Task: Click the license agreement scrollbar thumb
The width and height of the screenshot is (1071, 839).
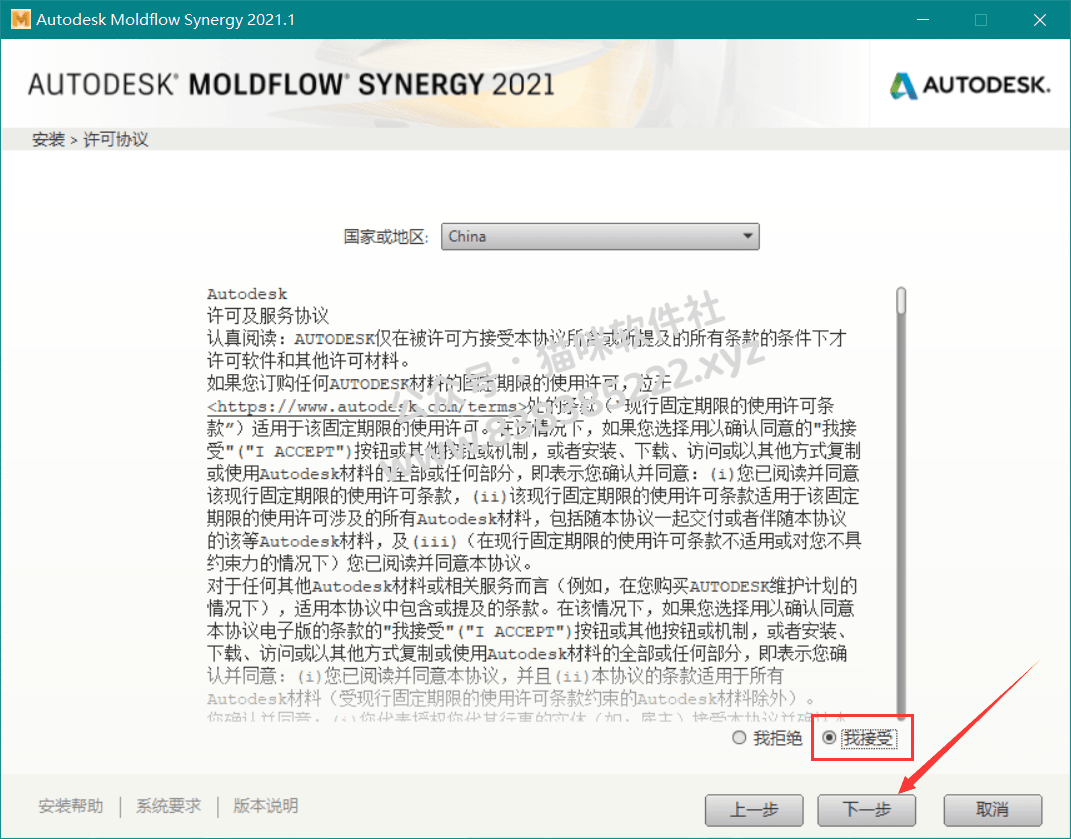Action: pos(901,301)
